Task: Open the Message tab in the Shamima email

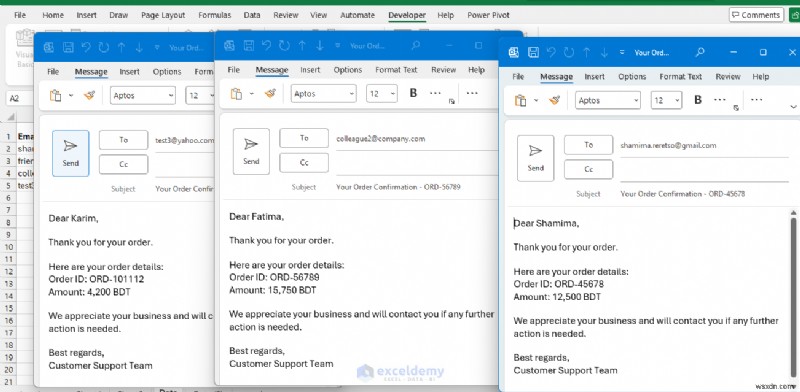Action: pyautogui.click(x=556, y=77)
